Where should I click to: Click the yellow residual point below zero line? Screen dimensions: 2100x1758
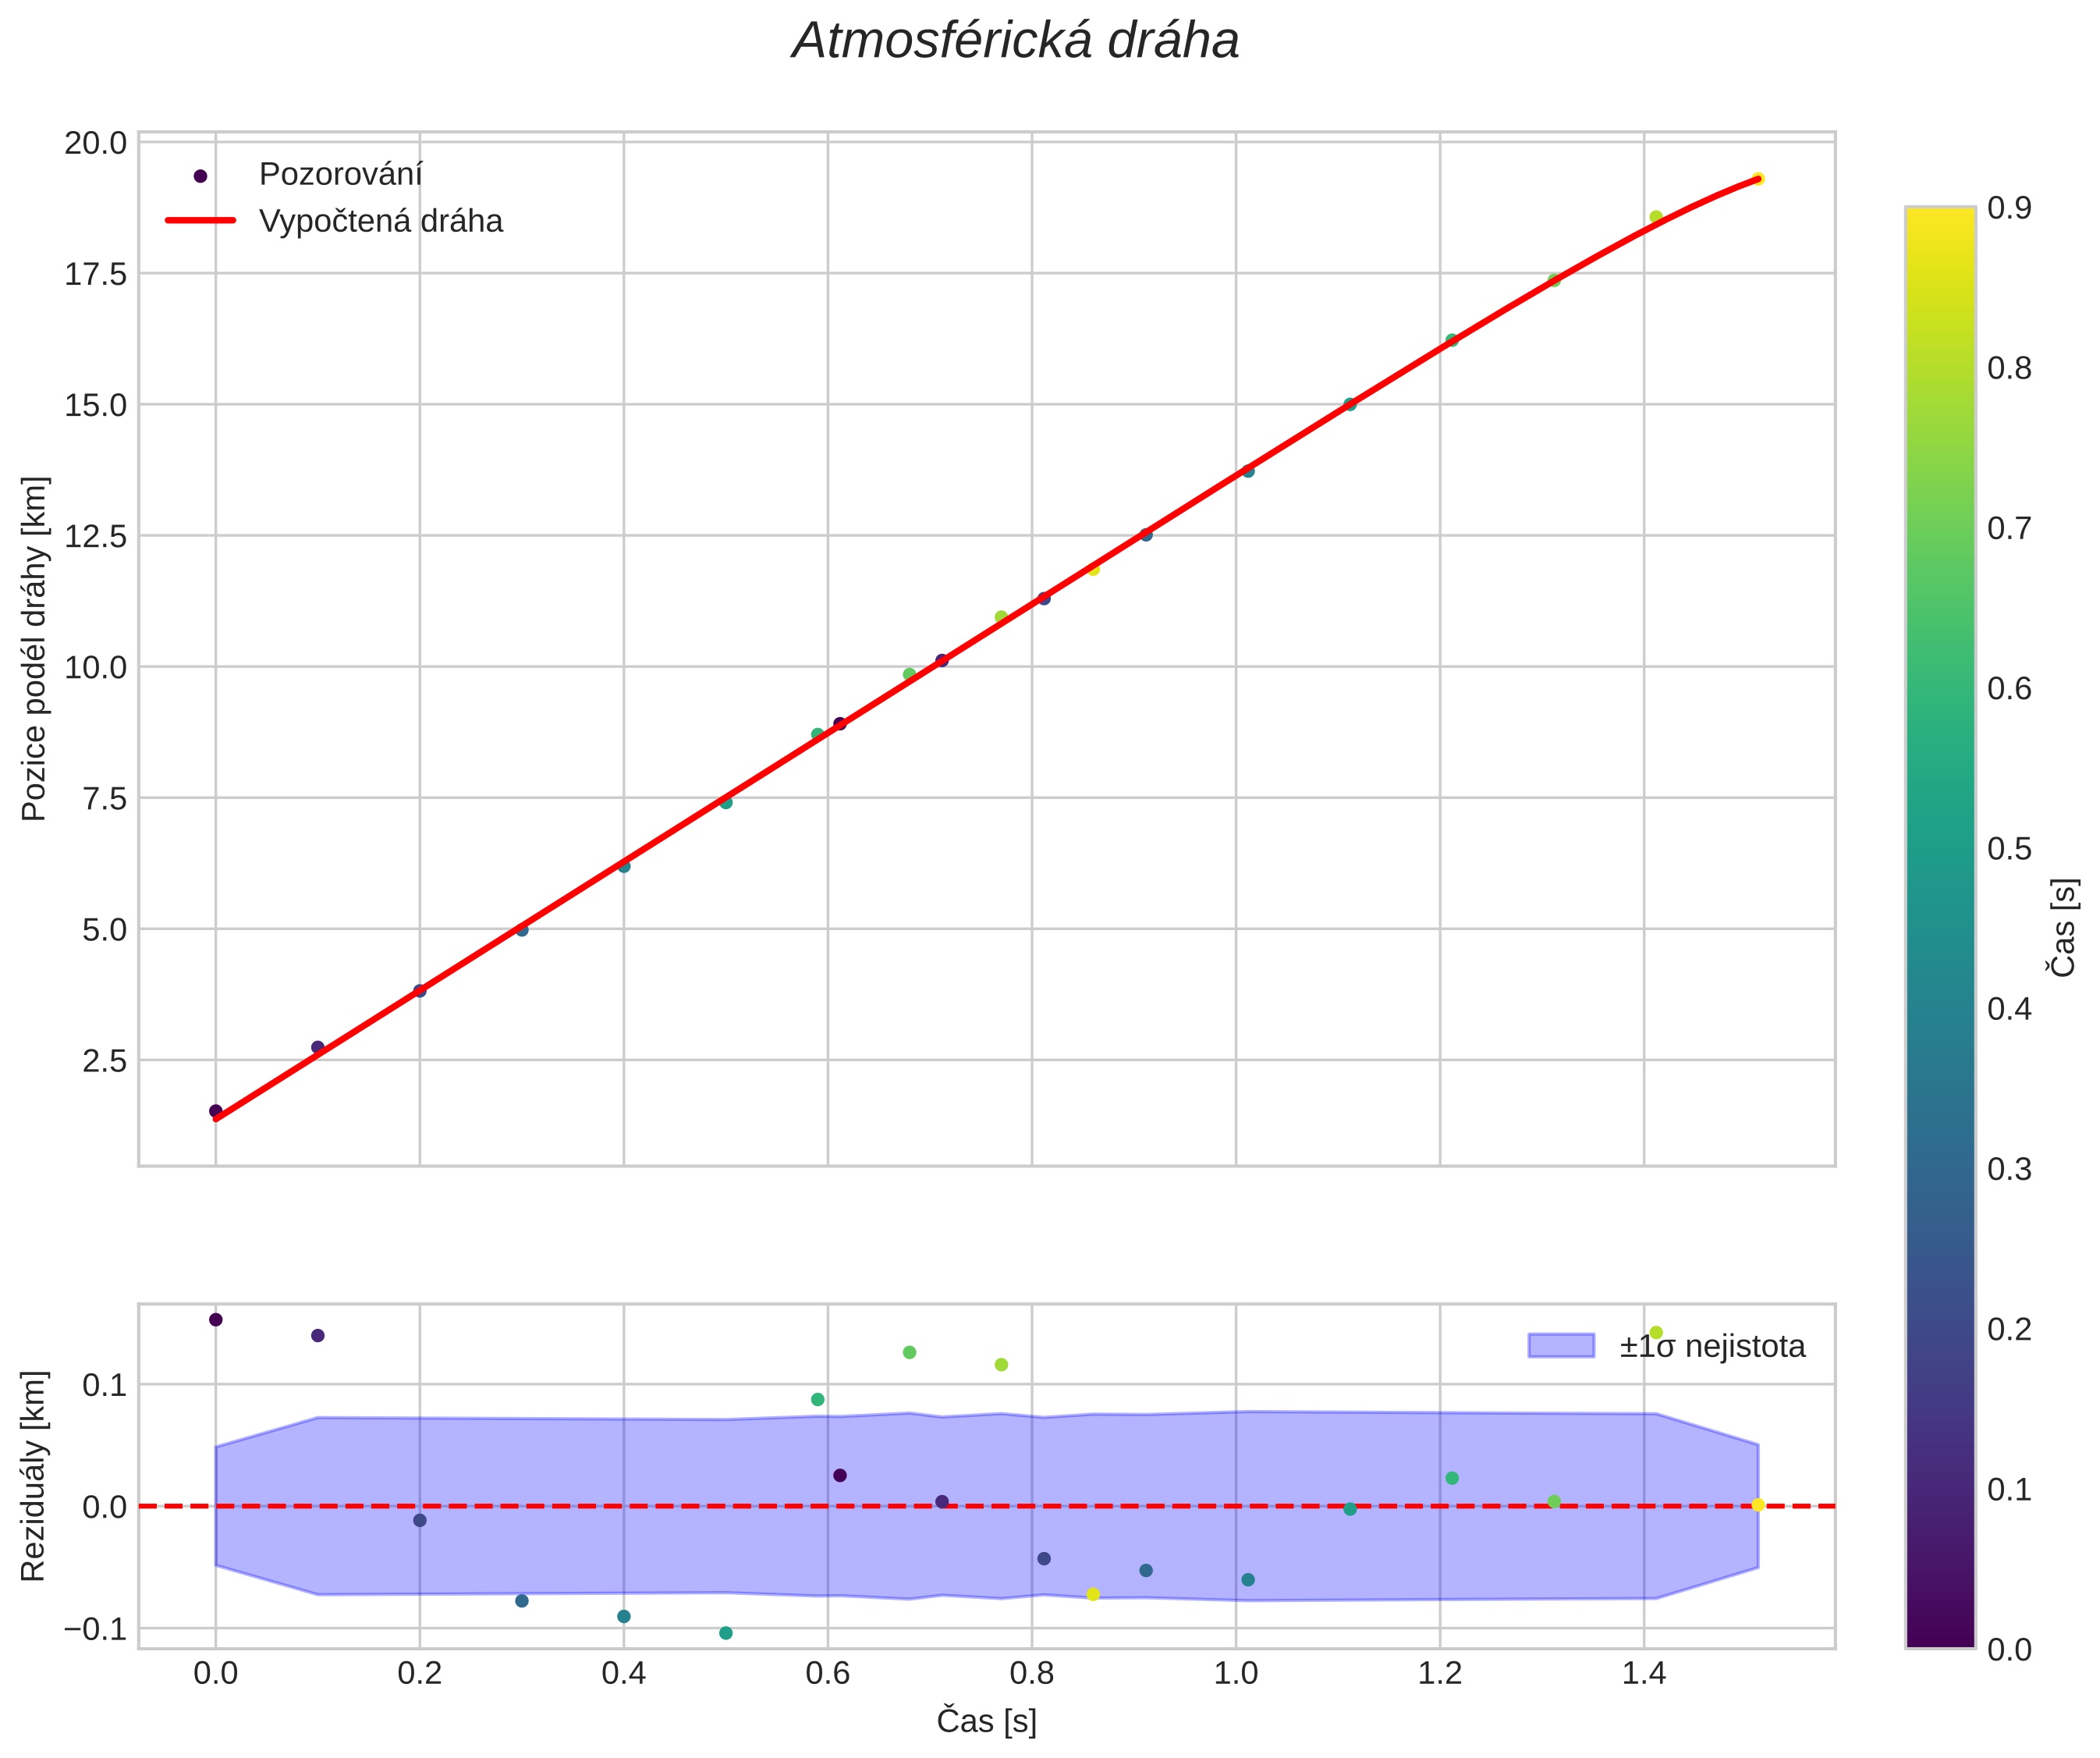pyautogui.click(x=1093, y=1594)
